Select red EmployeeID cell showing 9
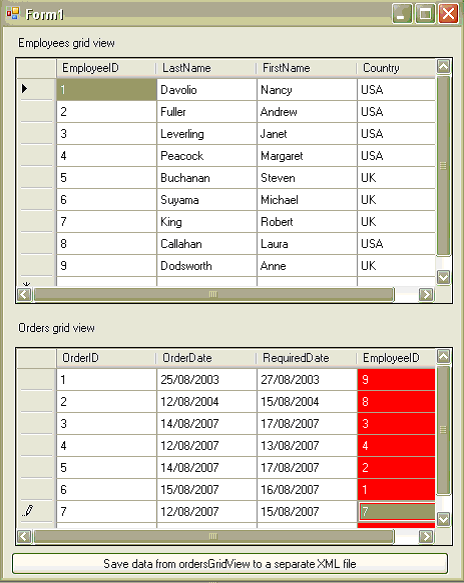Image resolution: width=464 pixels, height=583 pixels. 396,380
